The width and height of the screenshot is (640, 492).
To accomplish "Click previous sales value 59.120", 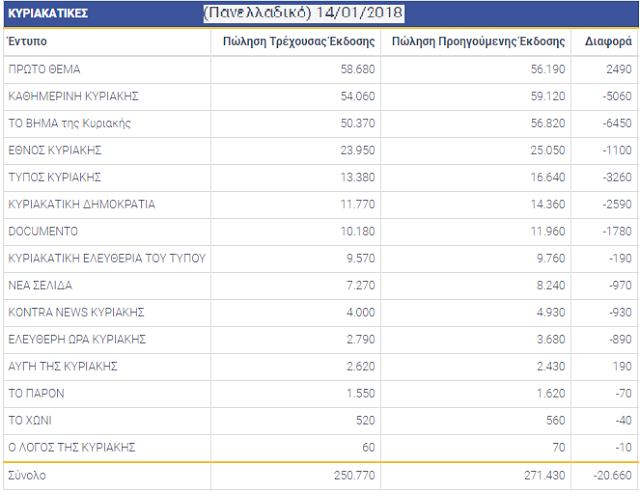I will (548, 96).
